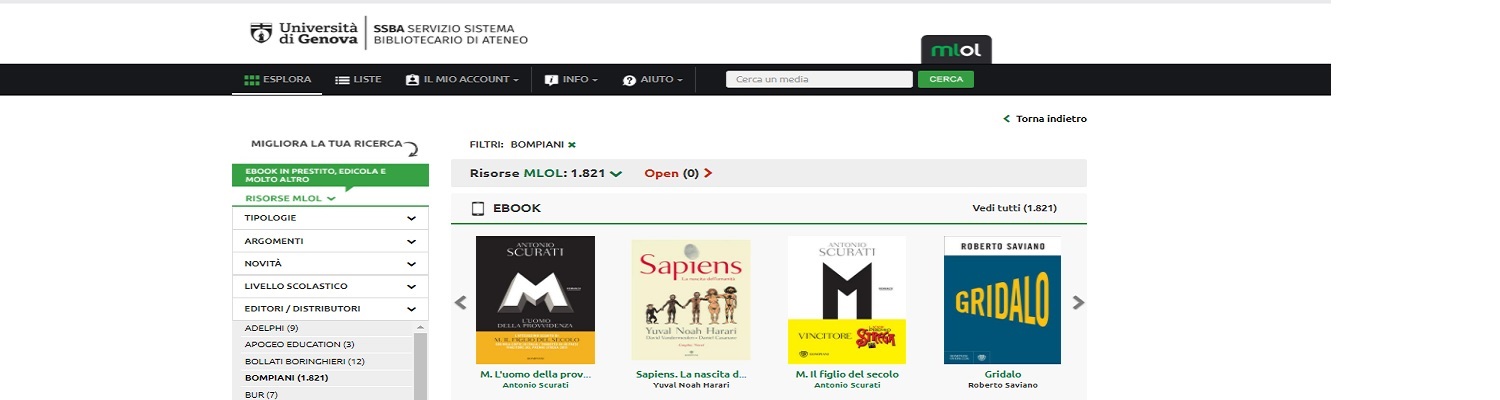Select publisher Adelphi (9)
Image resolution: width=1500 pixels, height=400 pixels.
271,328
